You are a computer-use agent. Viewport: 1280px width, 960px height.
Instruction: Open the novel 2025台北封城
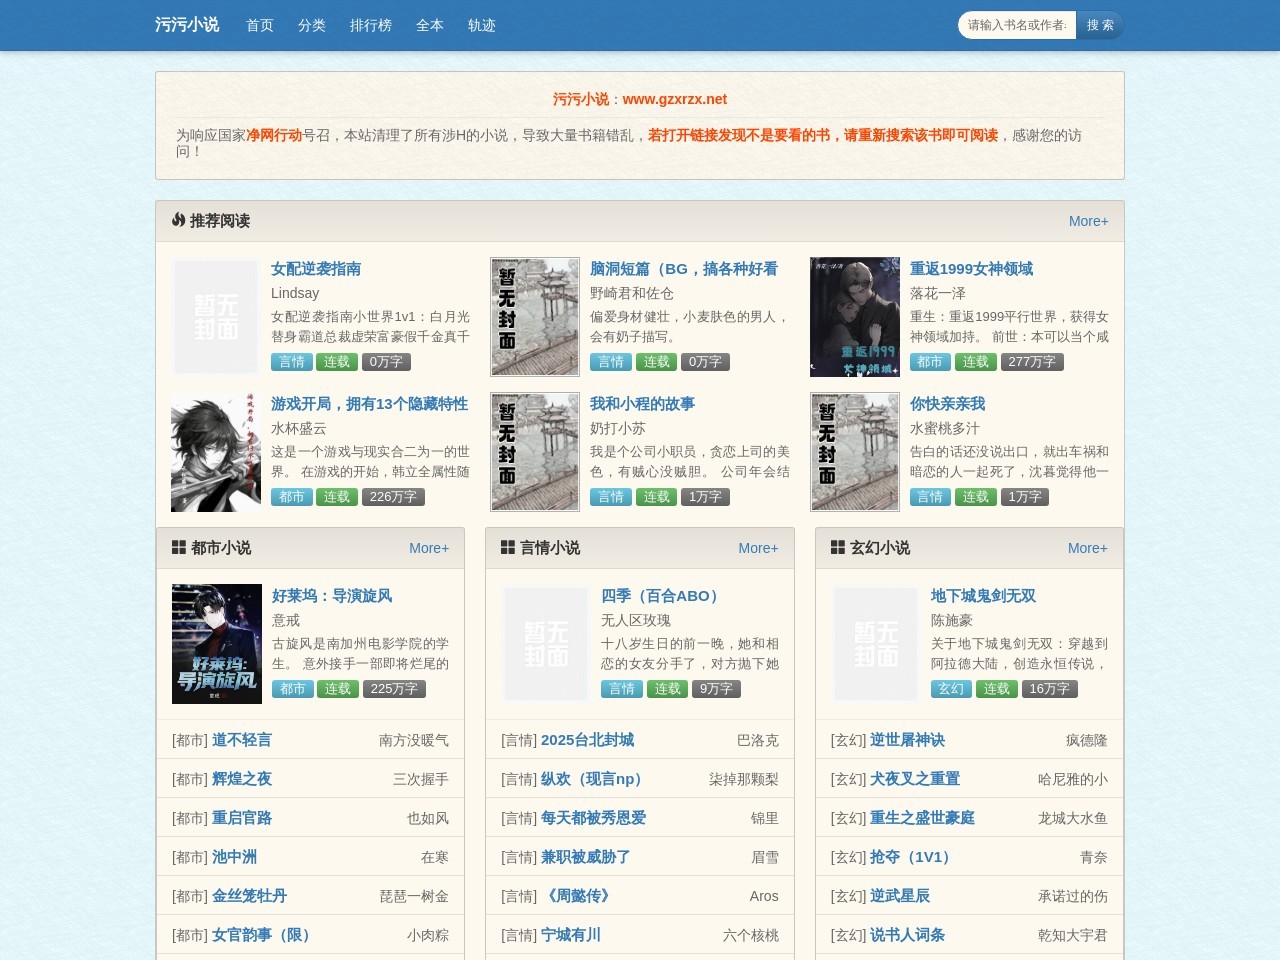[x=589, y=740]
